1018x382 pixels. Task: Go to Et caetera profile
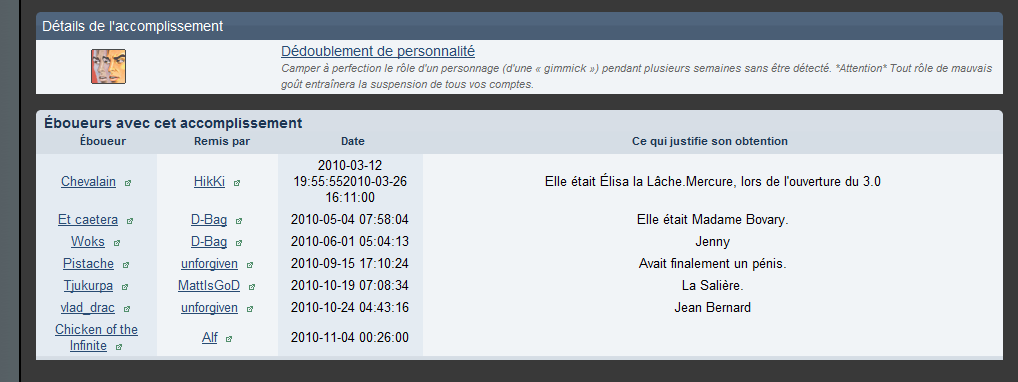coord(88,220)
